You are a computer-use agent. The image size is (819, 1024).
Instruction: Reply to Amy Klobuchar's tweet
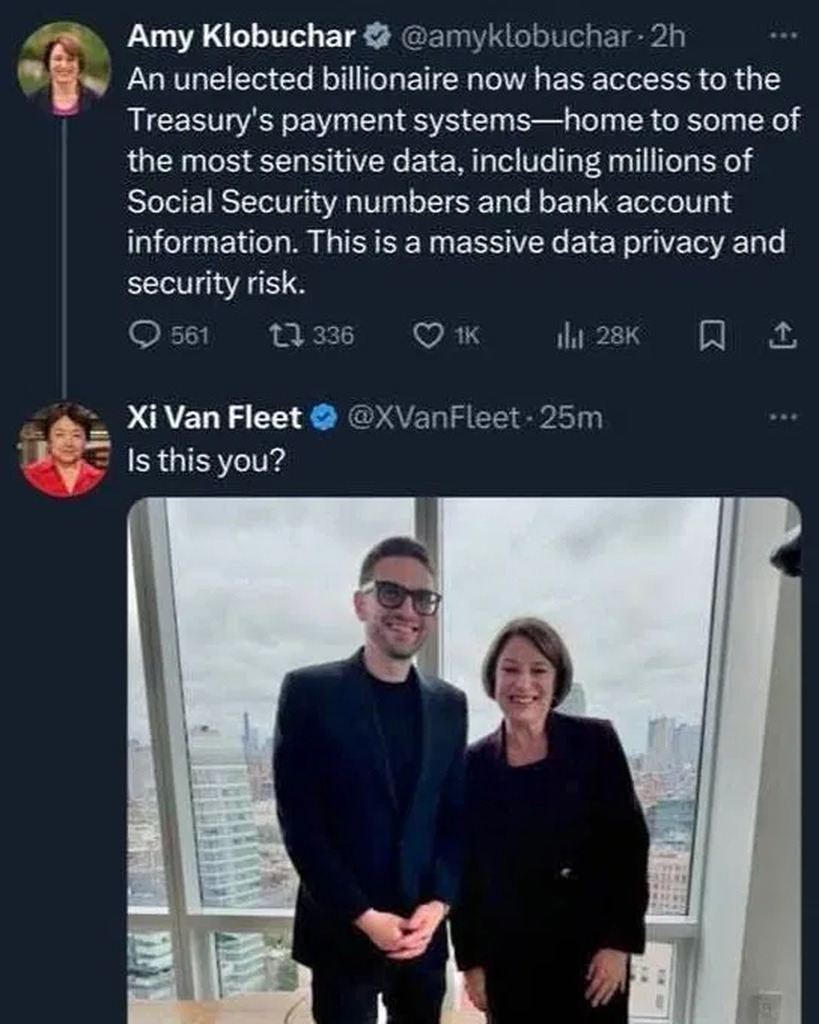coord(146,336)
